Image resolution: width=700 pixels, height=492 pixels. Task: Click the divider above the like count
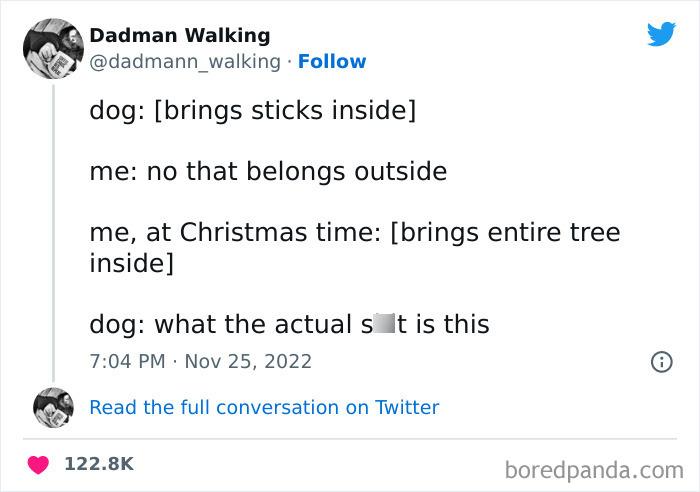350,439
